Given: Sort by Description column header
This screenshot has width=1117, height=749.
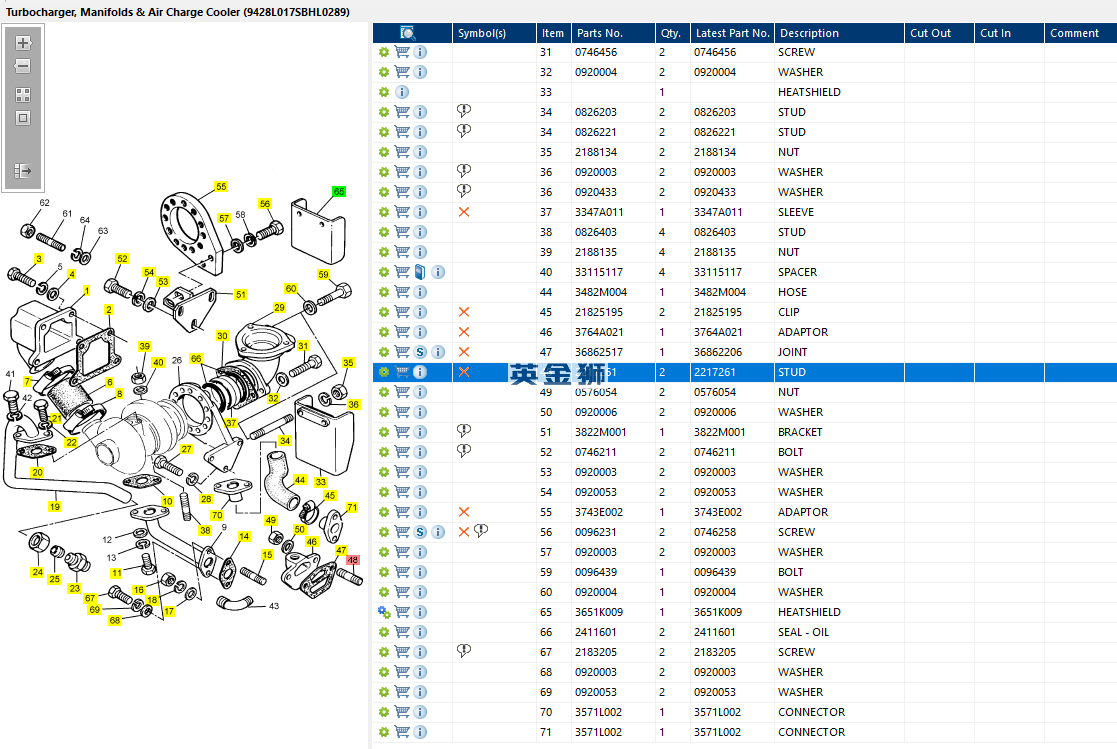Looking at the screenshot, I should point(839,33).
